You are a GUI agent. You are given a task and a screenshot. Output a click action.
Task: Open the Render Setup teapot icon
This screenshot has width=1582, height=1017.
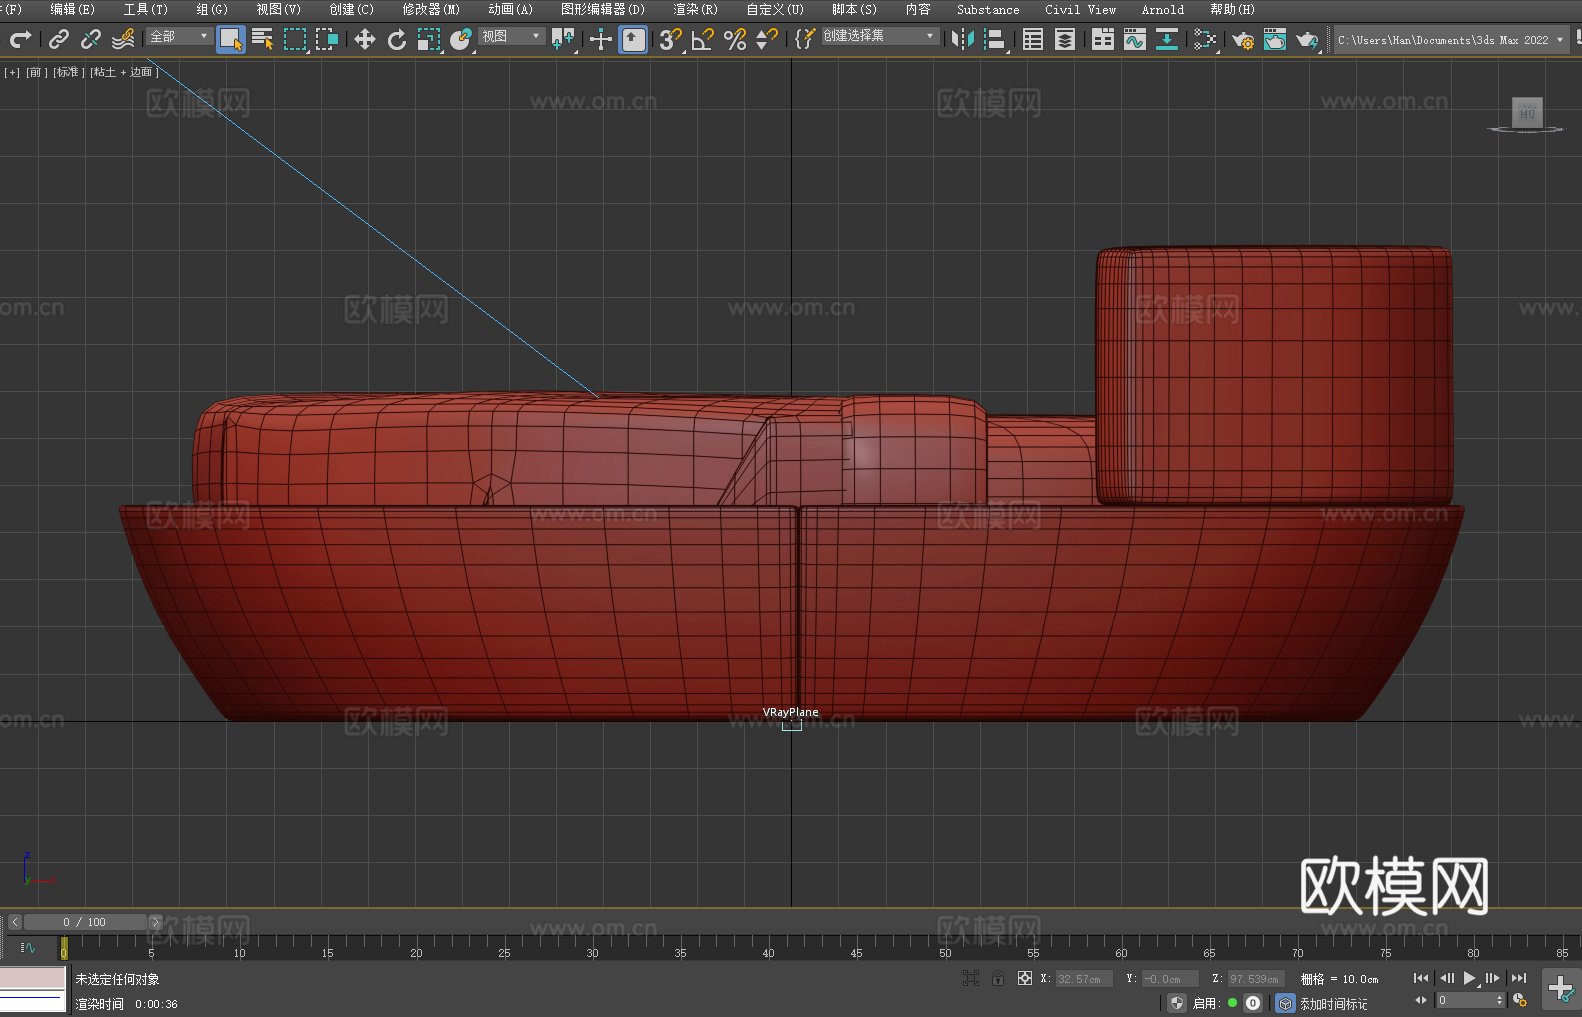tap(1242, 39)
